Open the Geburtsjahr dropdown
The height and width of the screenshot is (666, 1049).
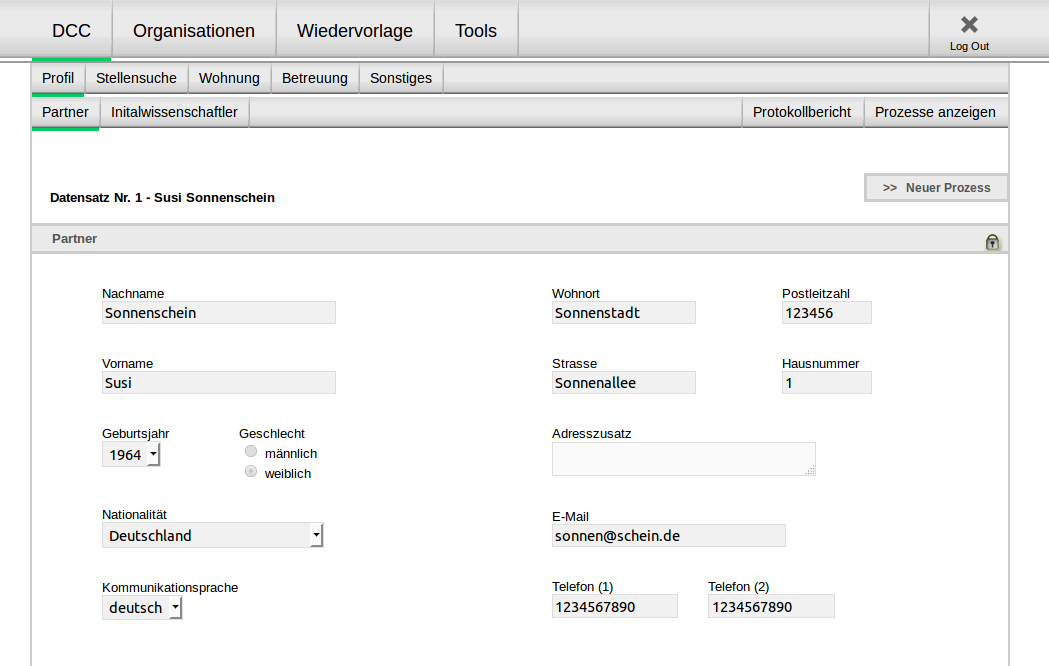131,455
